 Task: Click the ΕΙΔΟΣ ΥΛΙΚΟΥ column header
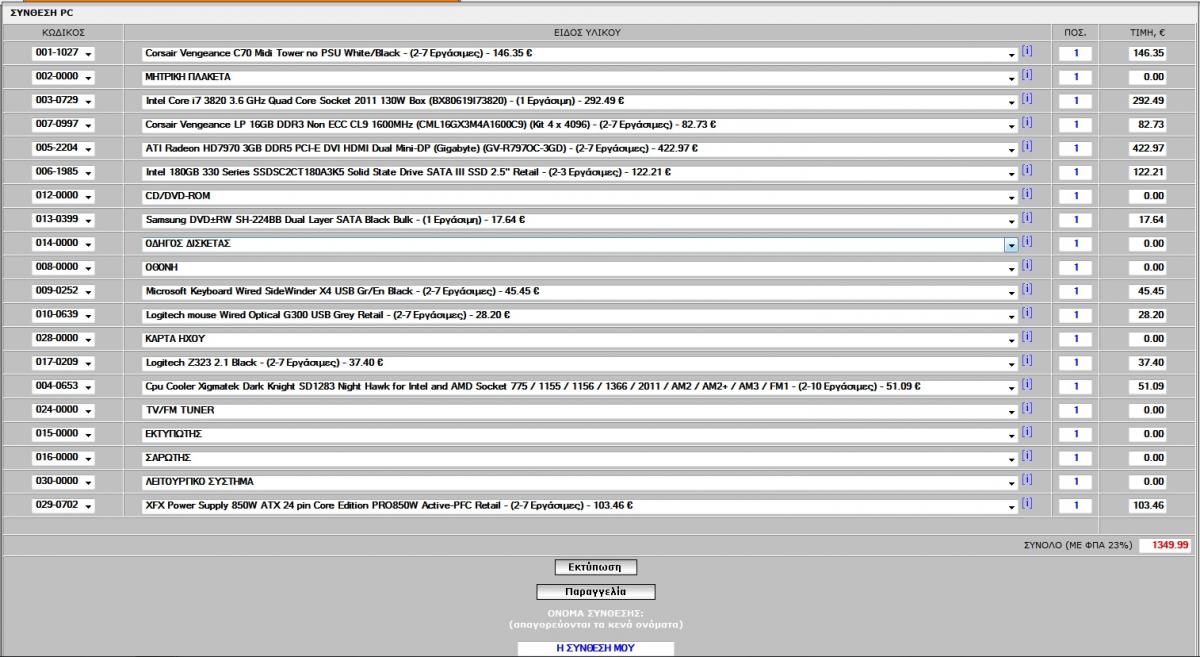coord(588,33)
